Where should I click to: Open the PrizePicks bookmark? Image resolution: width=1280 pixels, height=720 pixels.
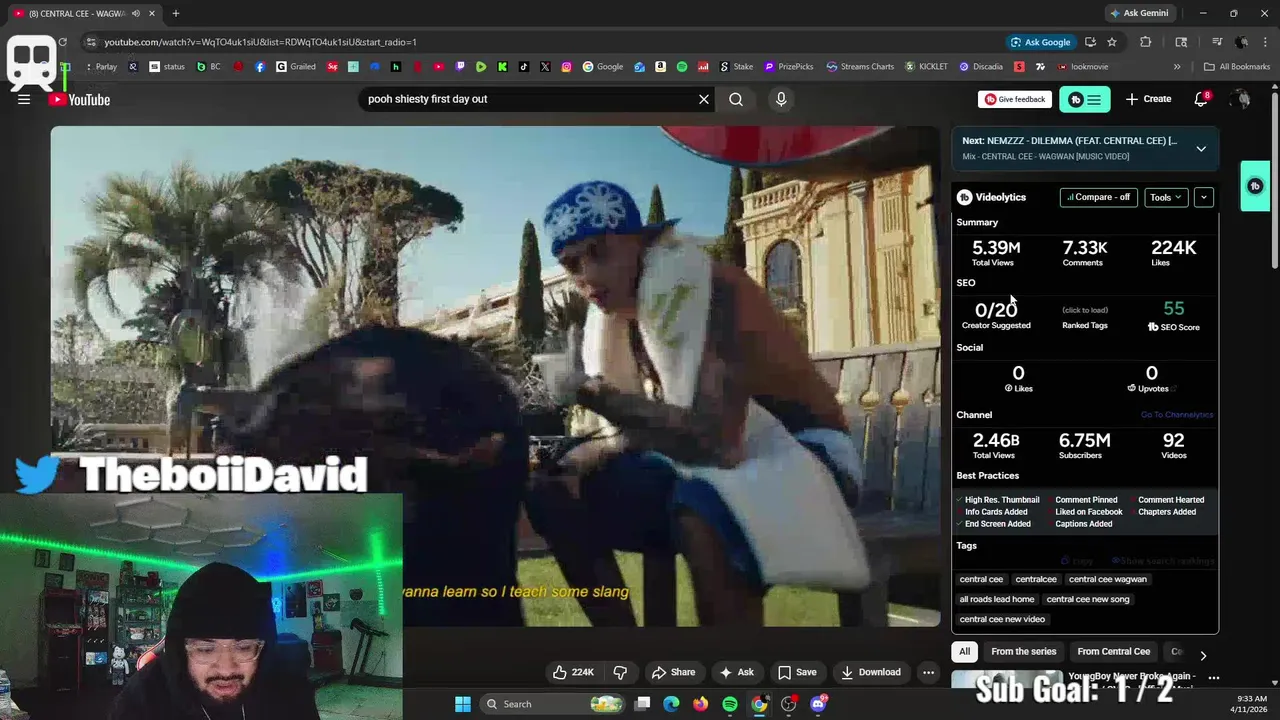tap(789, 67)
